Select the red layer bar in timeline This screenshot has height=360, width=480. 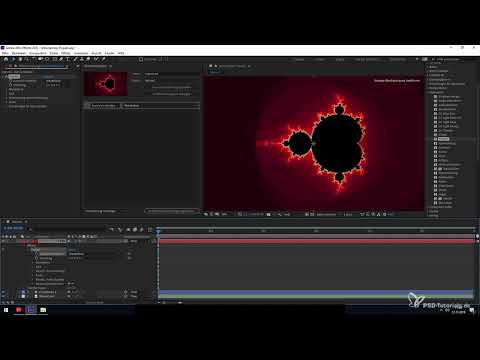click(x=317, y=241)
